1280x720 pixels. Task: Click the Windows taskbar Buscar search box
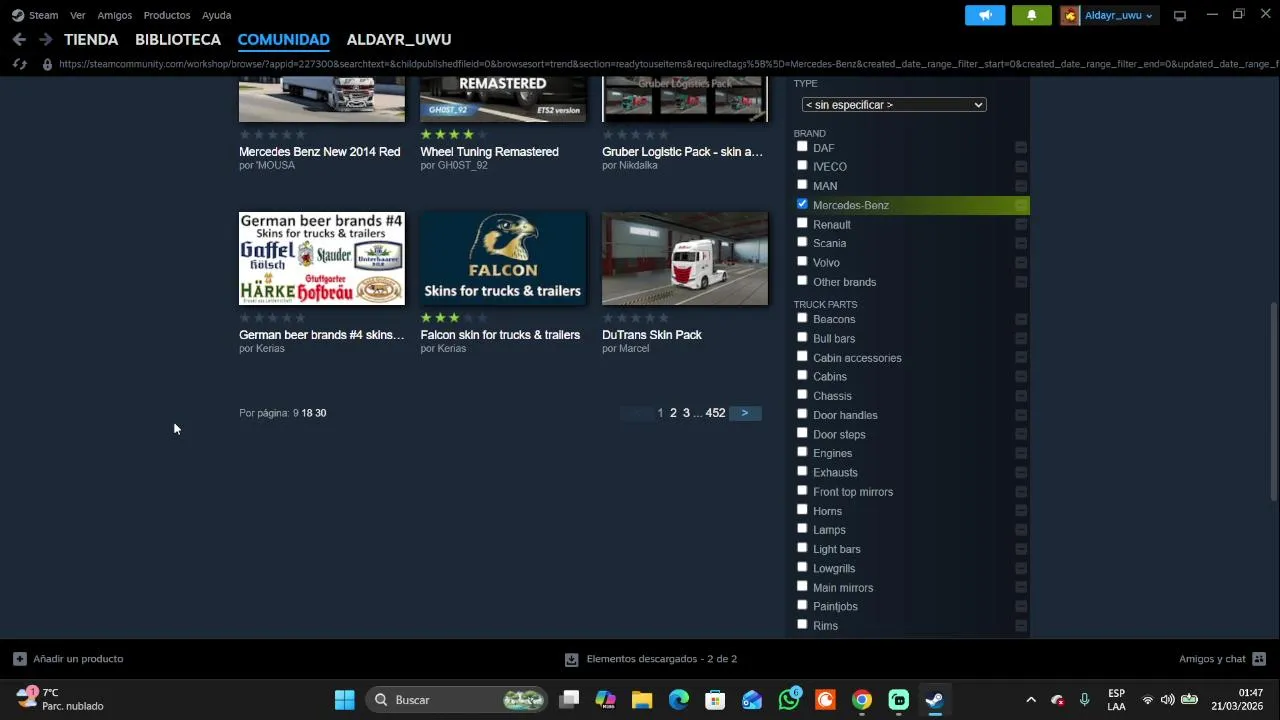(x=457, y=700)
